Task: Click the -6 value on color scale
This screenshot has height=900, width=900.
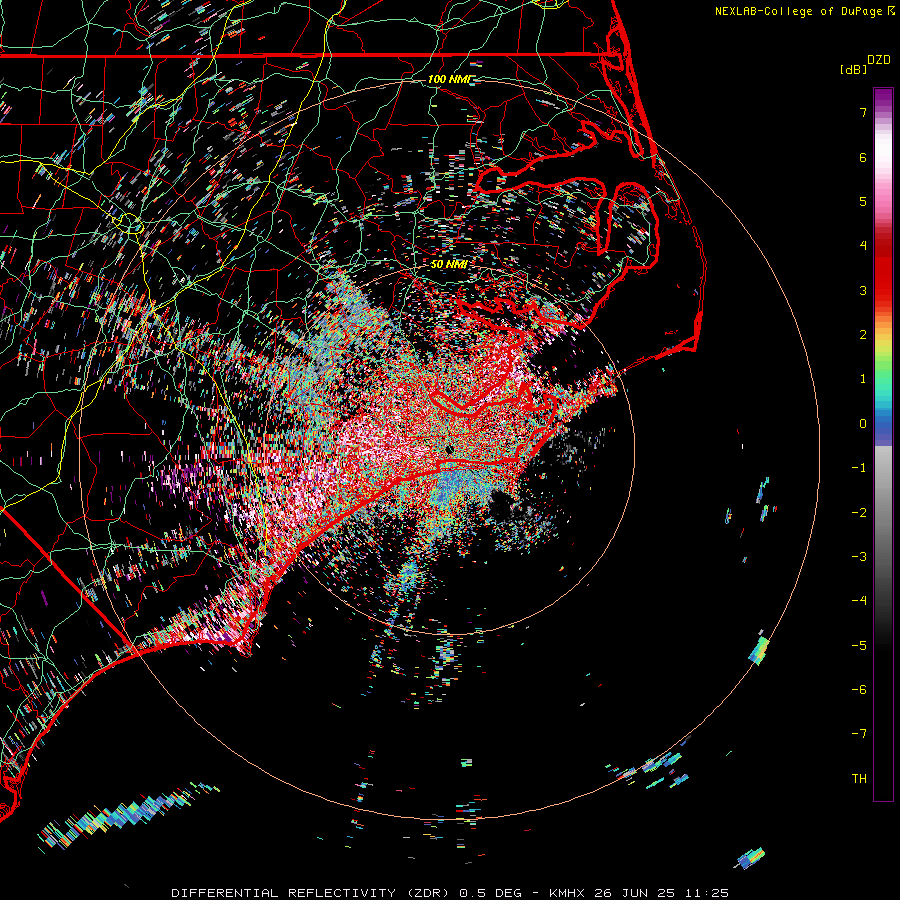Action: point(859,690)
